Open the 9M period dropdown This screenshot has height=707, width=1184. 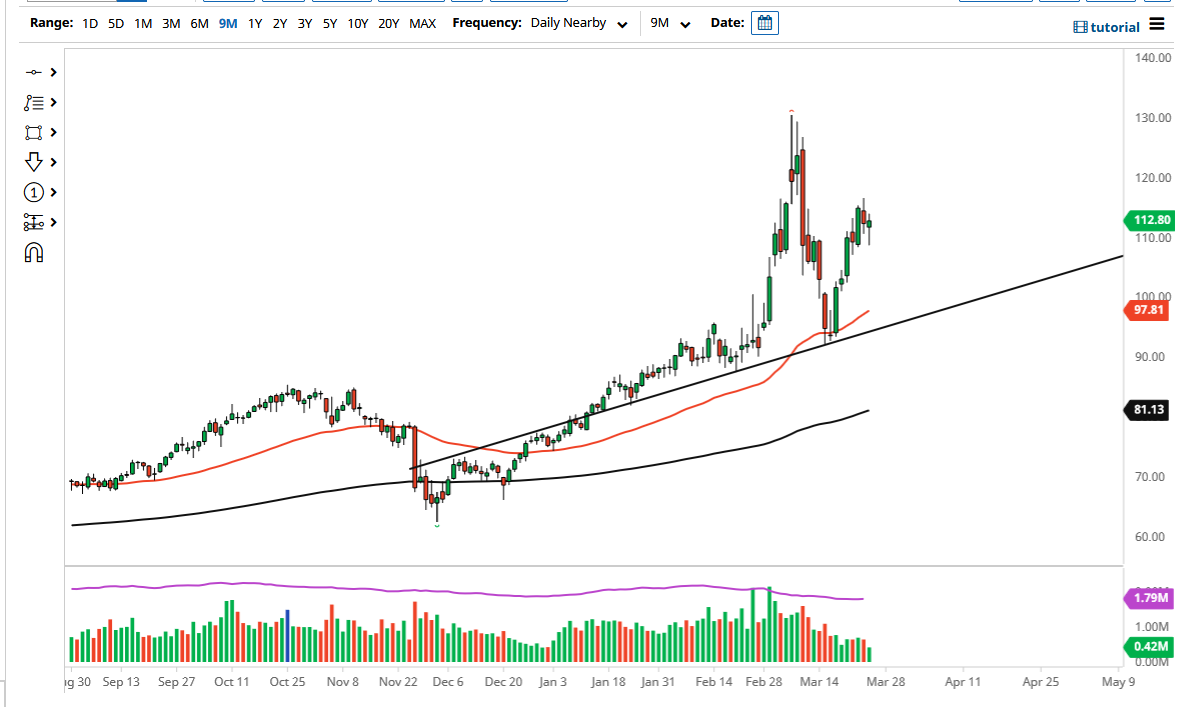pyautogui.click(x=671, y=23)
